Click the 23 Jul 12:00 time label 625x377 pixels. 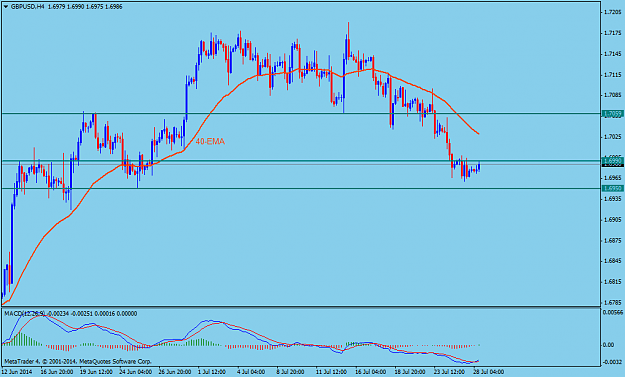coord(449,372)
